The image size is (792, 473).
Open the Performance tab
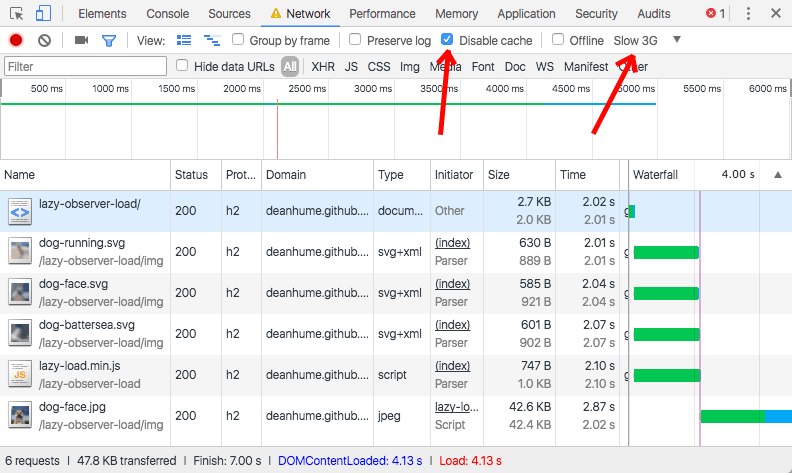382,14
